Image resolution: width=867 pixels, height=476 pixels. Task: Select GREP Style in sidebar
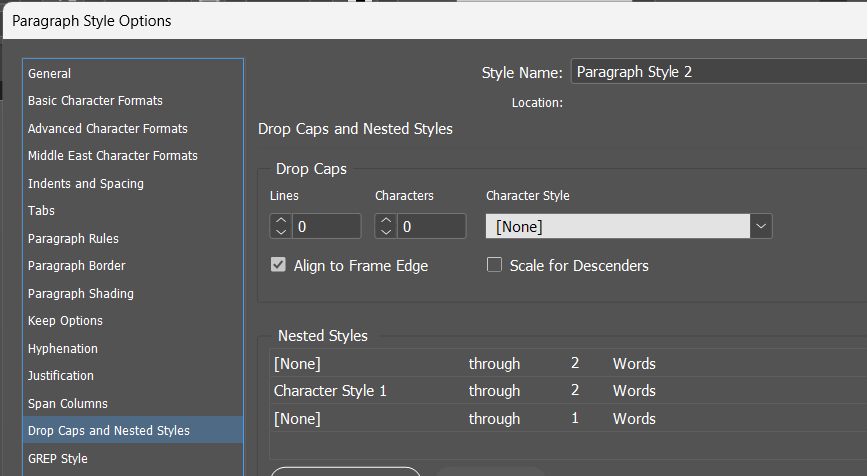(58, 459)
